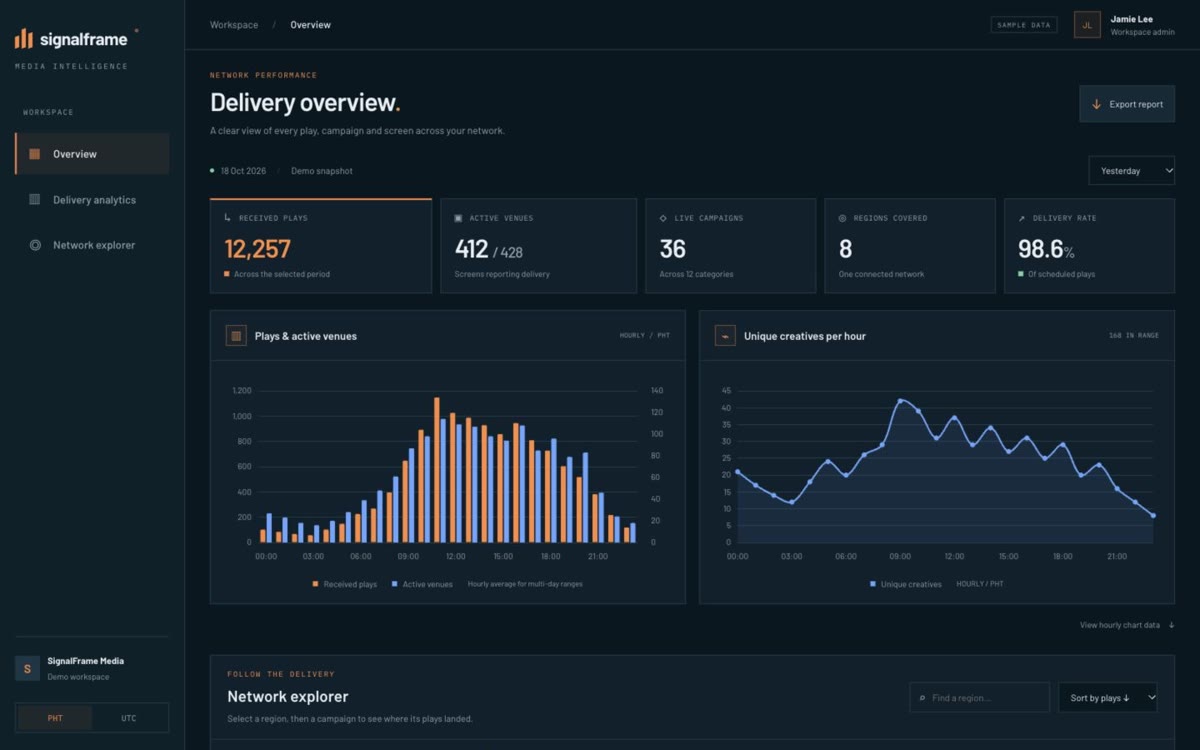Click the Plays & active venues chart icon
Screen dimensions: 1200x750
(x=236, y=336)
